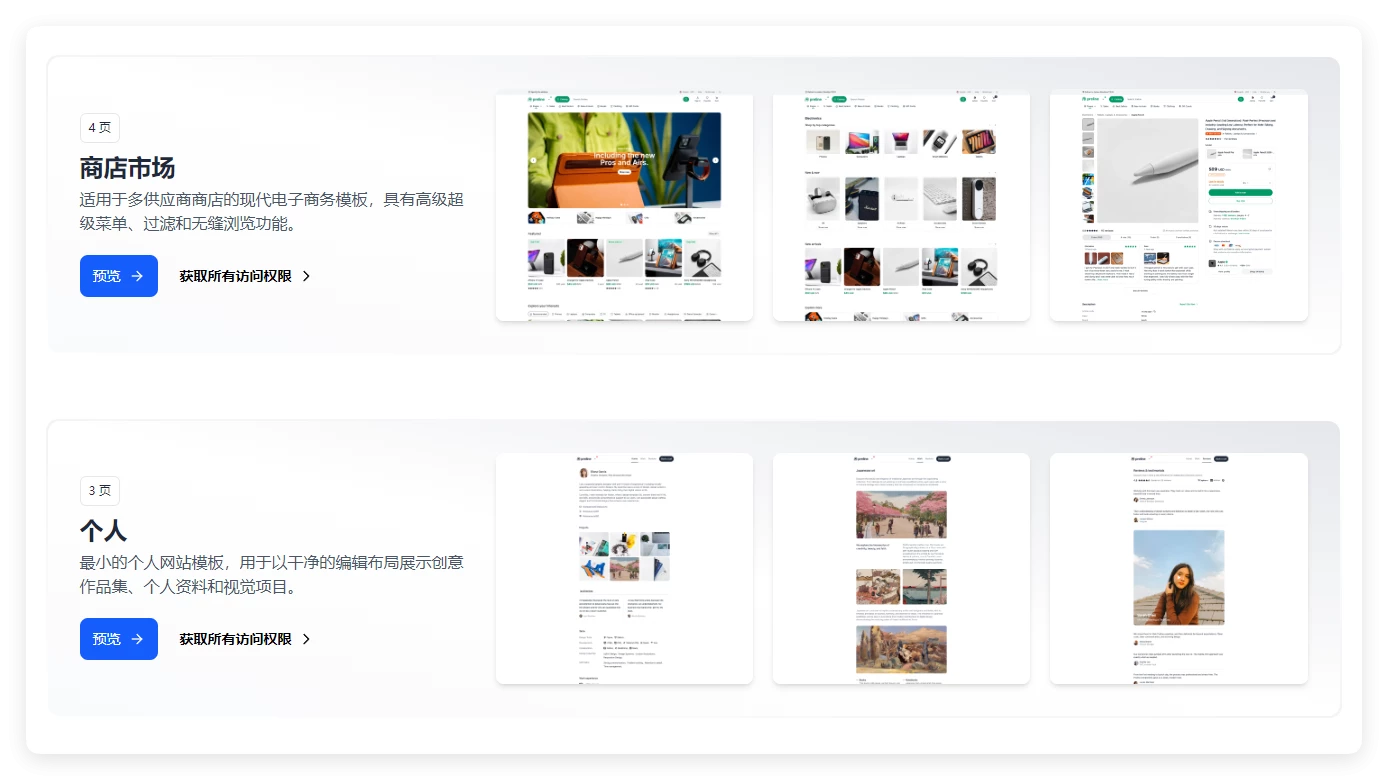Click the right carousel arrow in the store homepage preview

point(715,160)
